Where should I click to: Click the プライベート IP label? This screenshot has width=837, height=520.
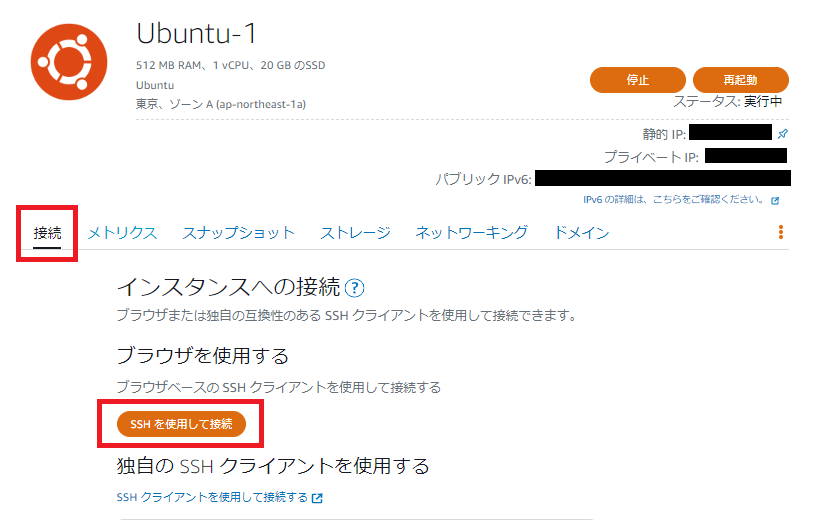tap(651, 157)
